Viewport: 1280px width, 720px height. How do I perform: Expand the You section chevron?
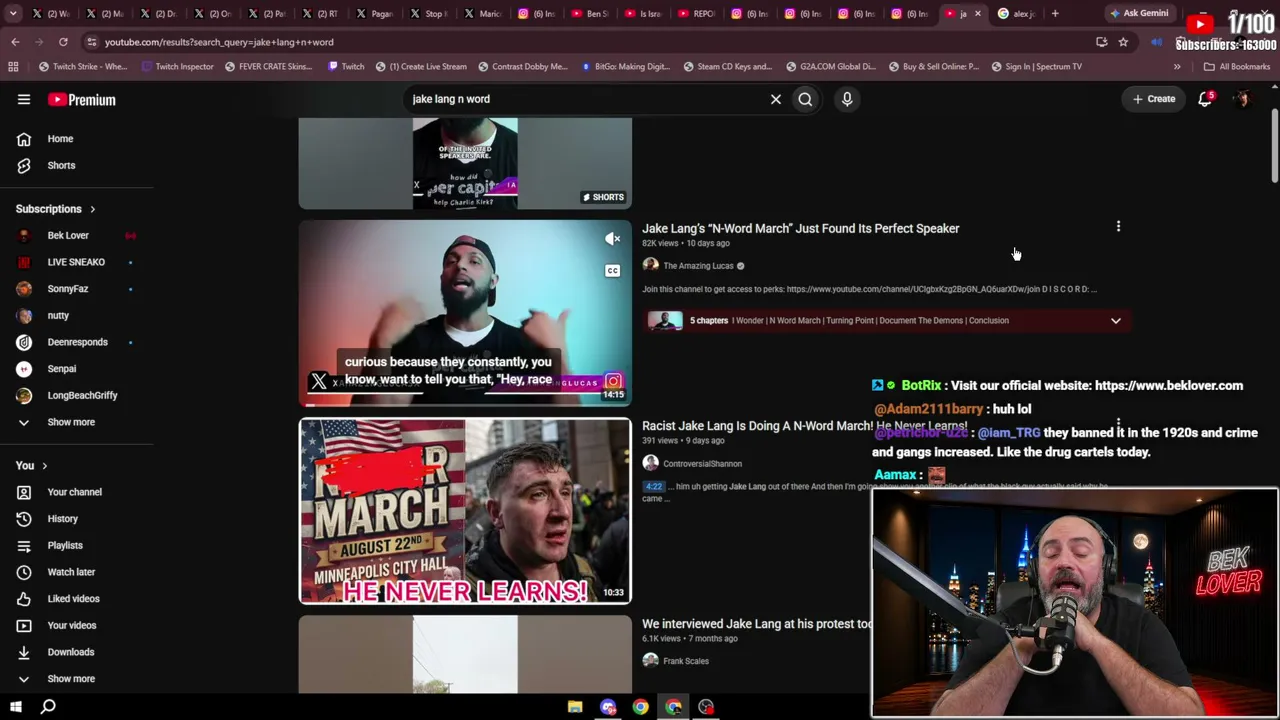coord(44,466)
